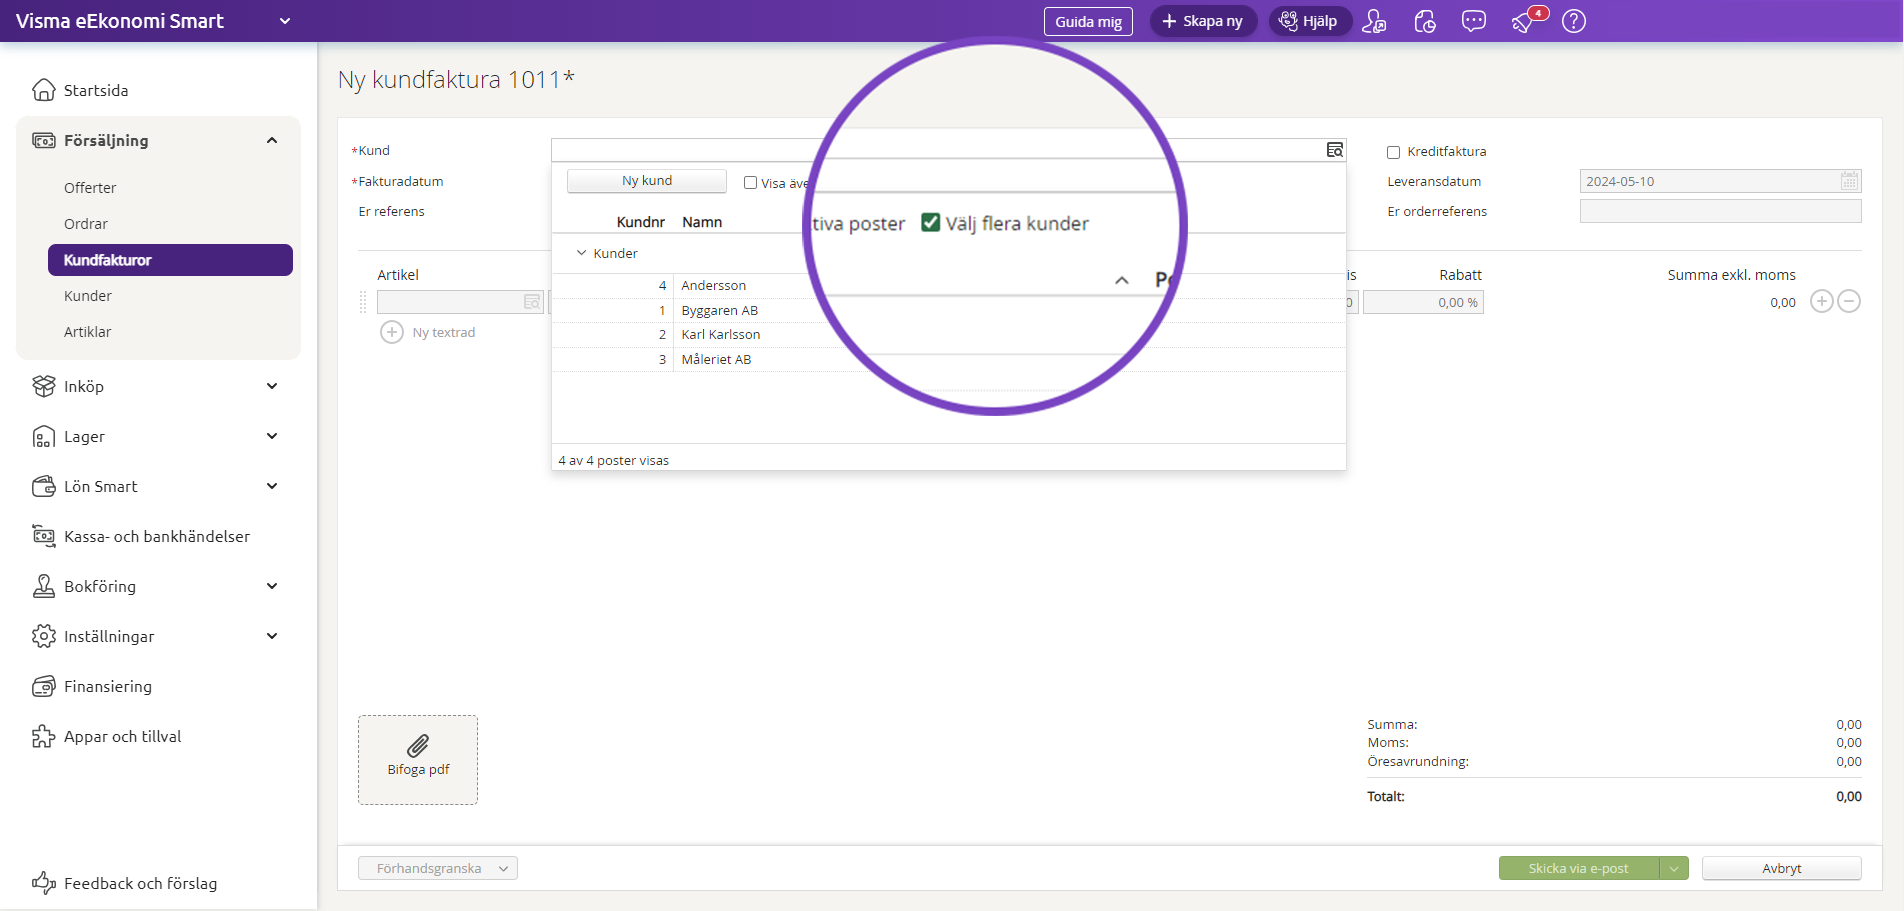Viewport: 1904px width, 911px height.
Task: Click the Rabatt percentage field
Action: pos(1423,302)
